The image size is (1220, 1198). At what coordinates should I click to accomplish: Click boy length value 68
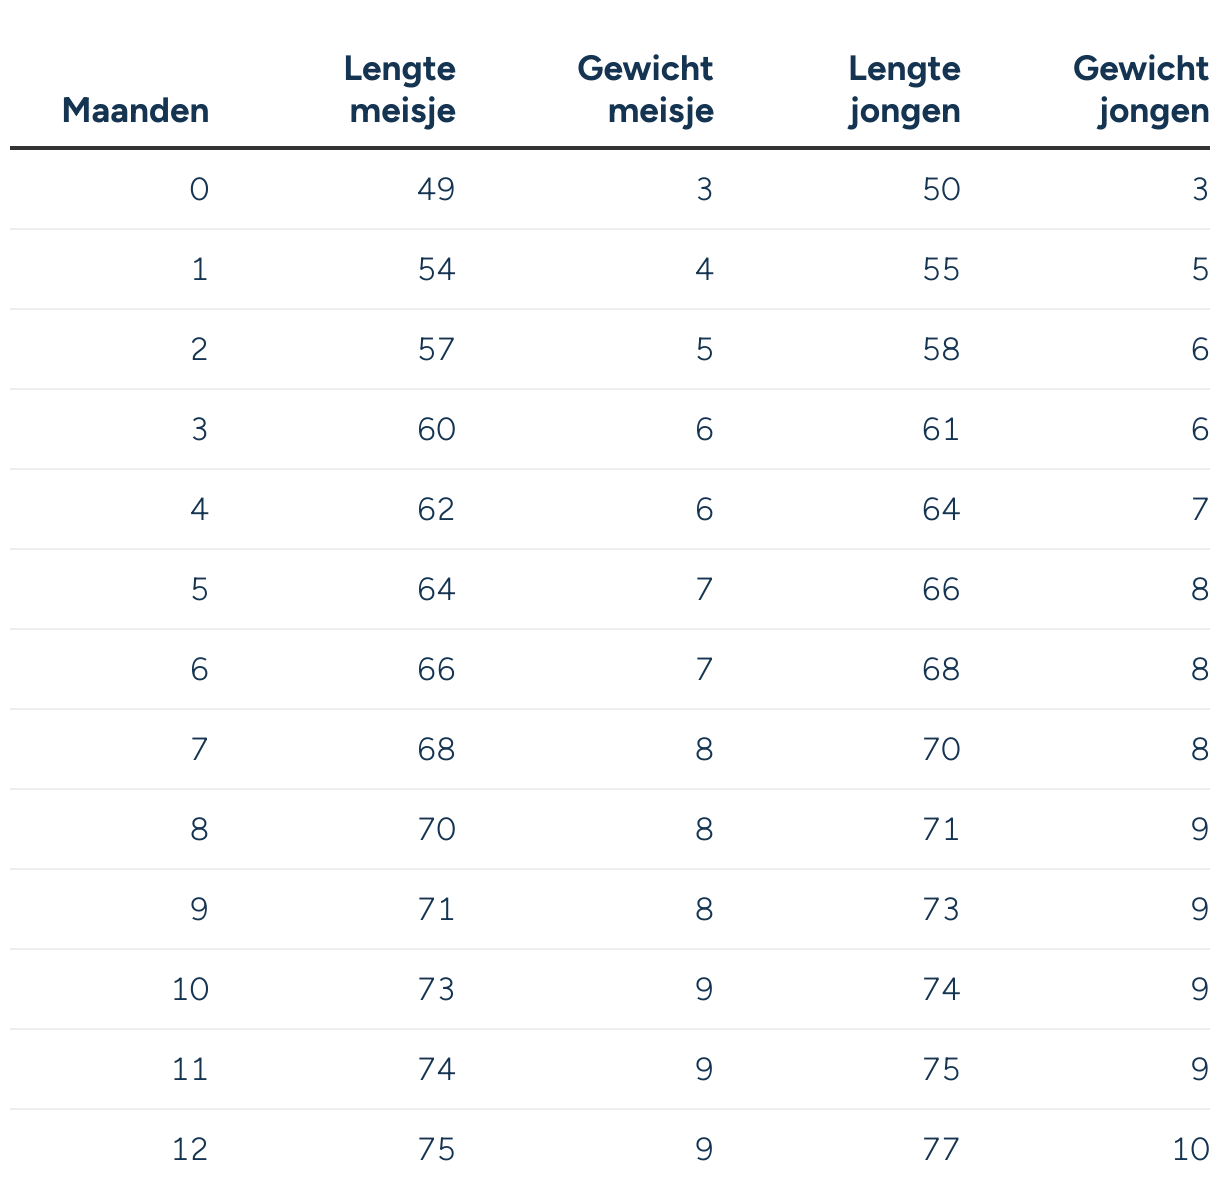coord(941,670)
